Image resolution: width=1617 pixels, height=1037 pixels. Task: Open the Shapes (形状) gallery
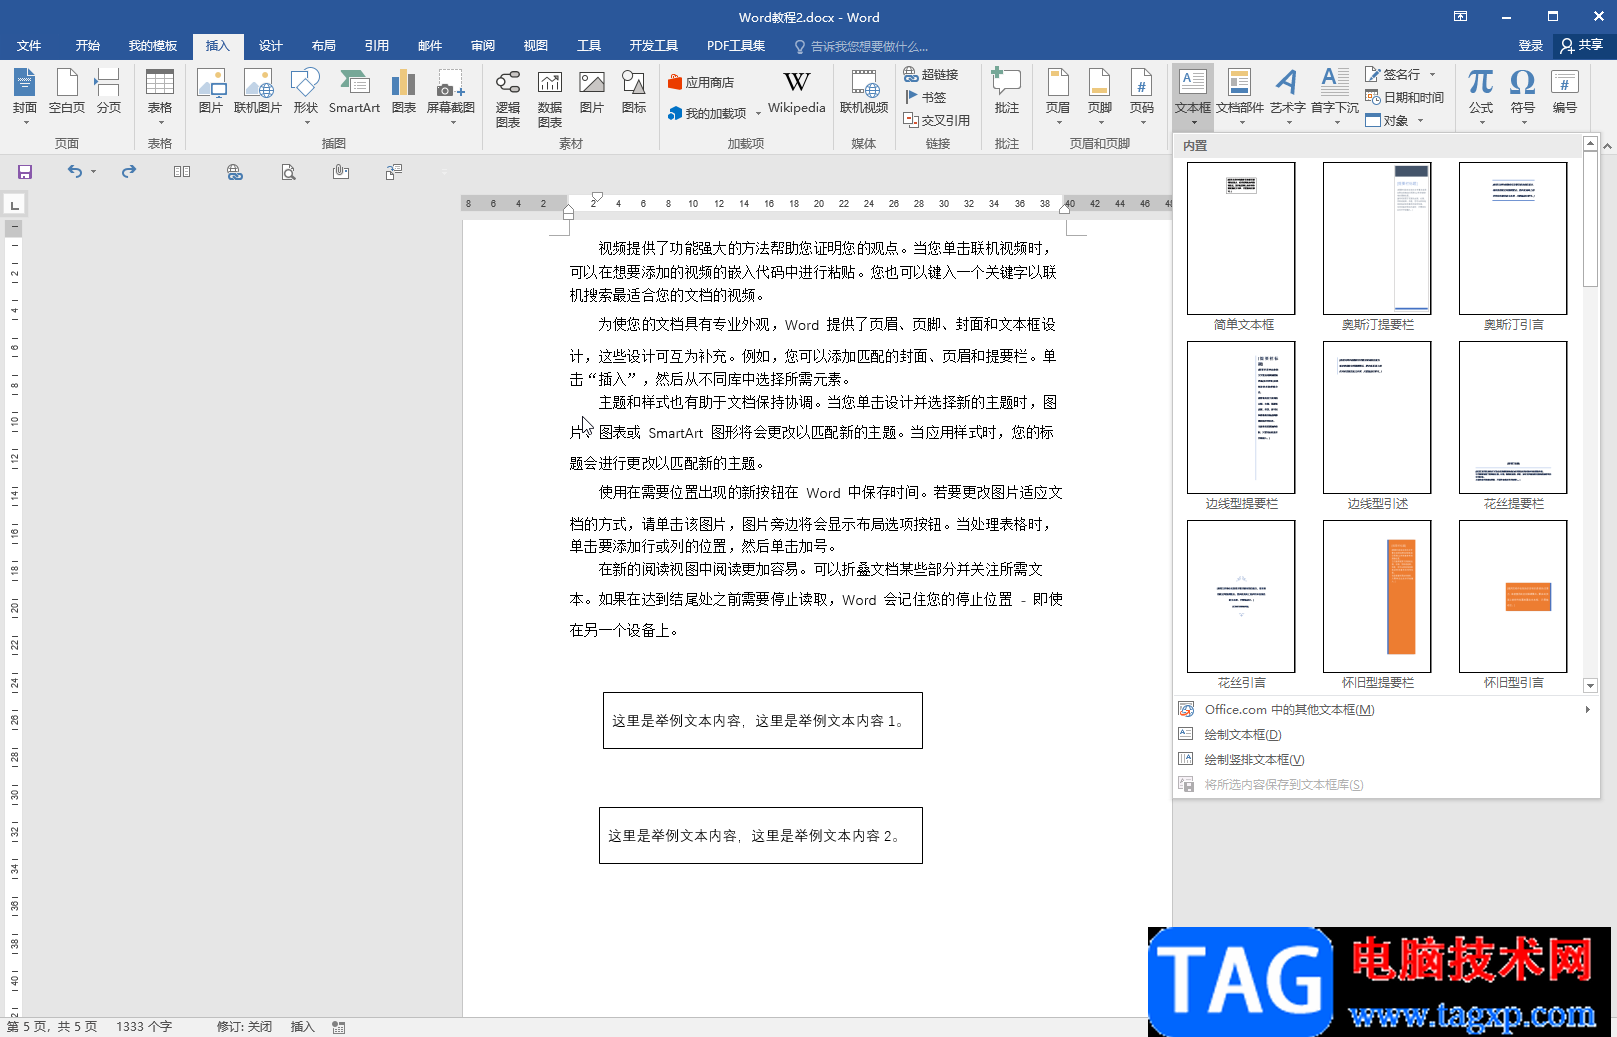pyautogui.click(x=306, y=95)
